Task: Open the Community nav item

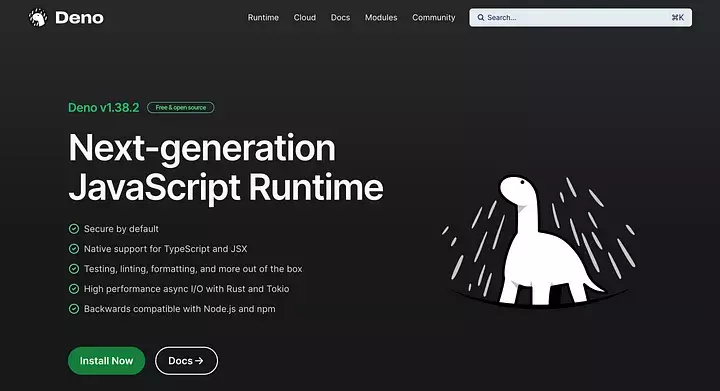Action: point(433,17)
